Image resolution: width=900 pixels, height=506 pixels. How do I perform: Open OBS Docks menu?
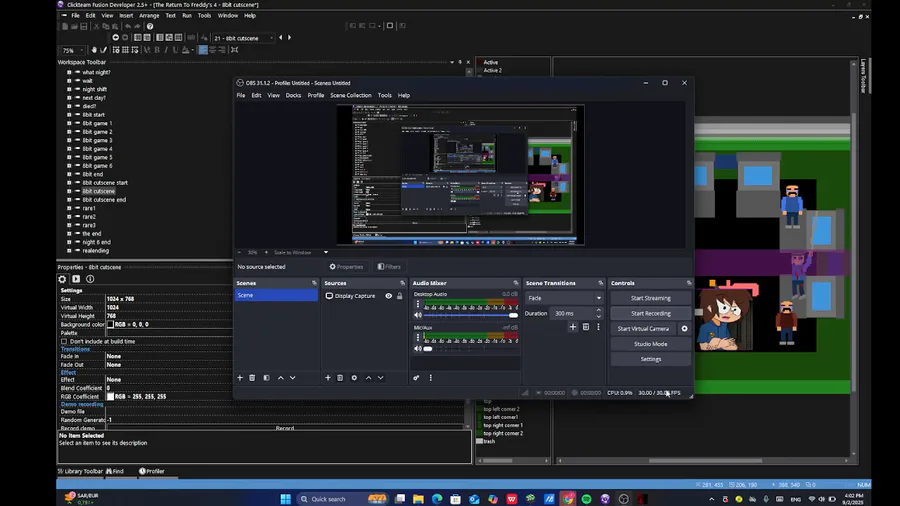tap(293, 95)
